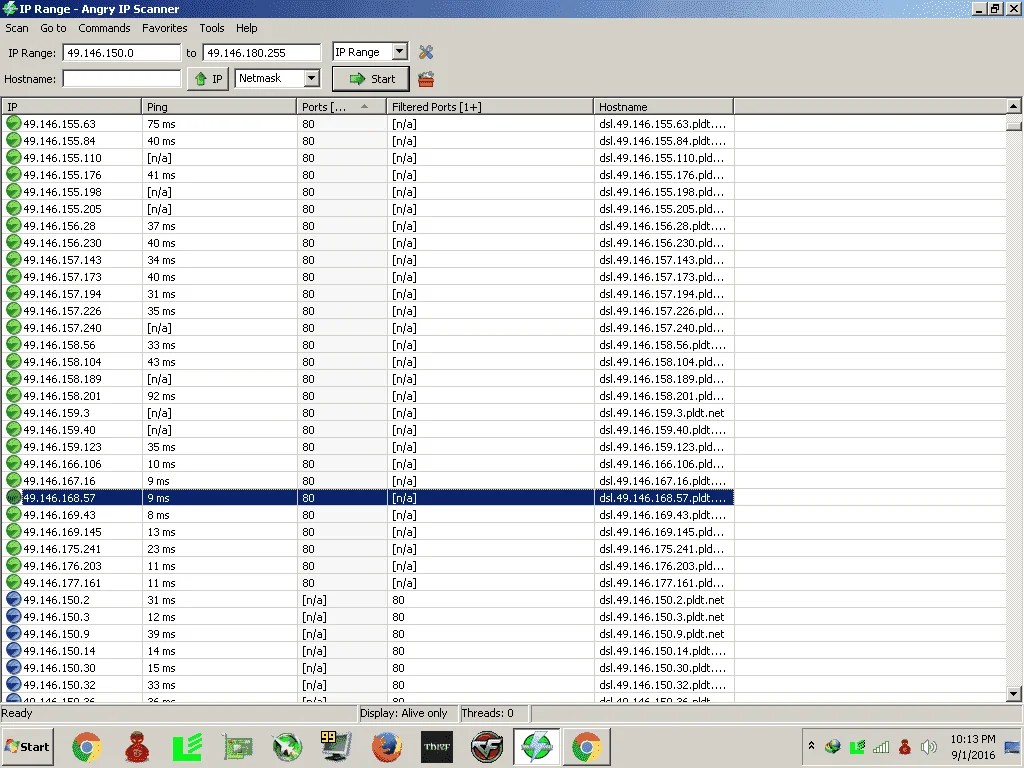Click the green status icon for 49.146.158.201
The width and height of the screenshot is (1024, 768).
(x=13, y=395)
